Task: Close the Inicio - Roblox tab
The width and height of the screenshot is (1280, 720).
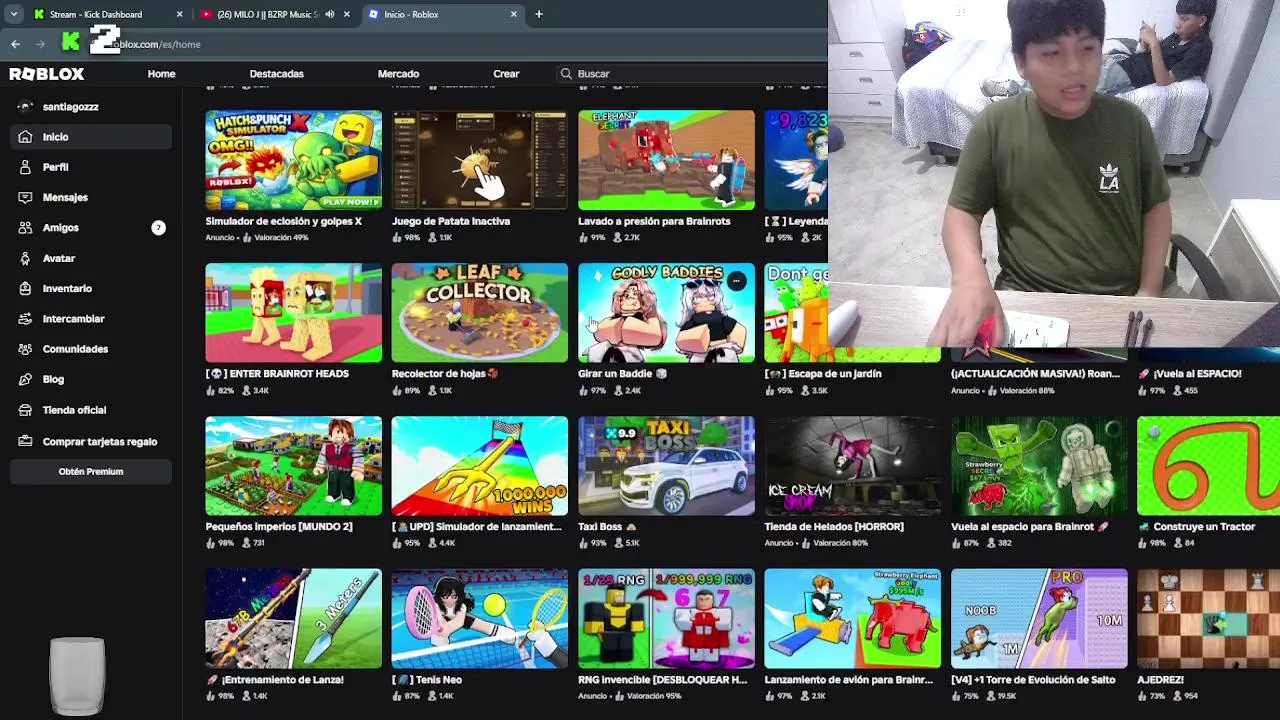Action: coord(514,14)
